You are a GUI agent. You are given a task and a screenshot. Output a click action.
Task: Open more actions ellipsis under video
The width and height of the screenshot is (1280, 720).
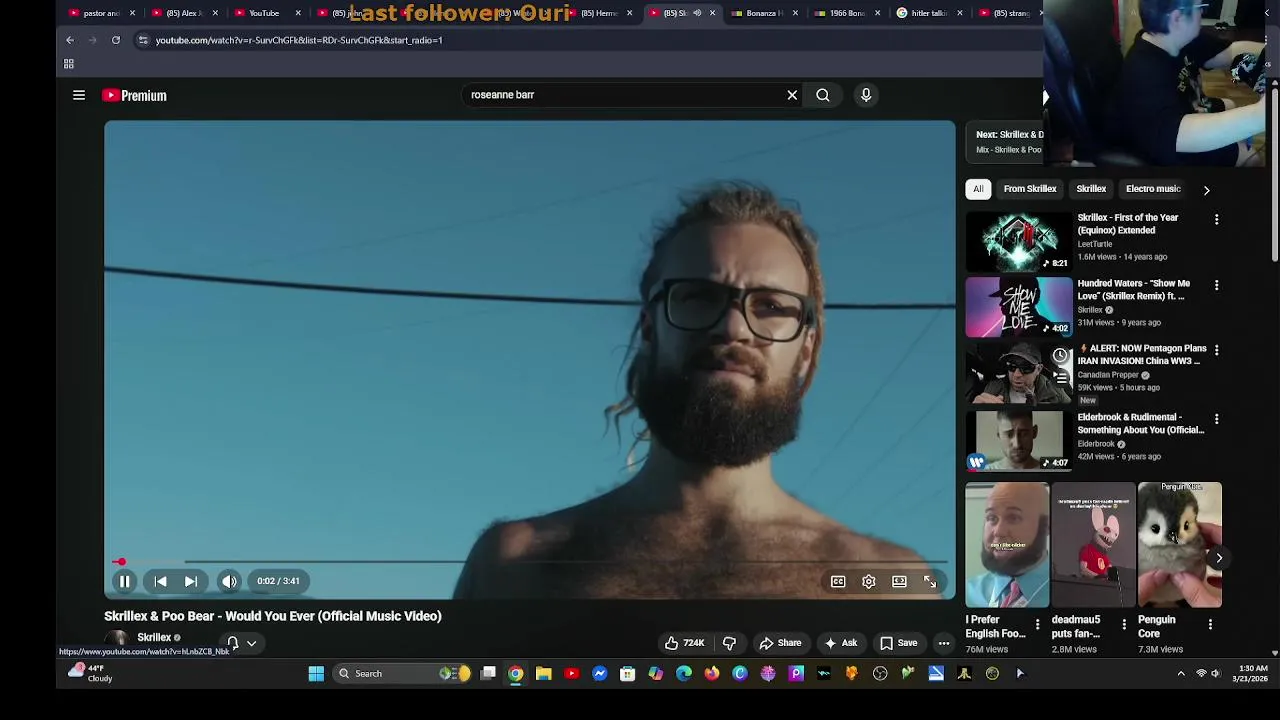pyautogui.click(x=944, y=643)
